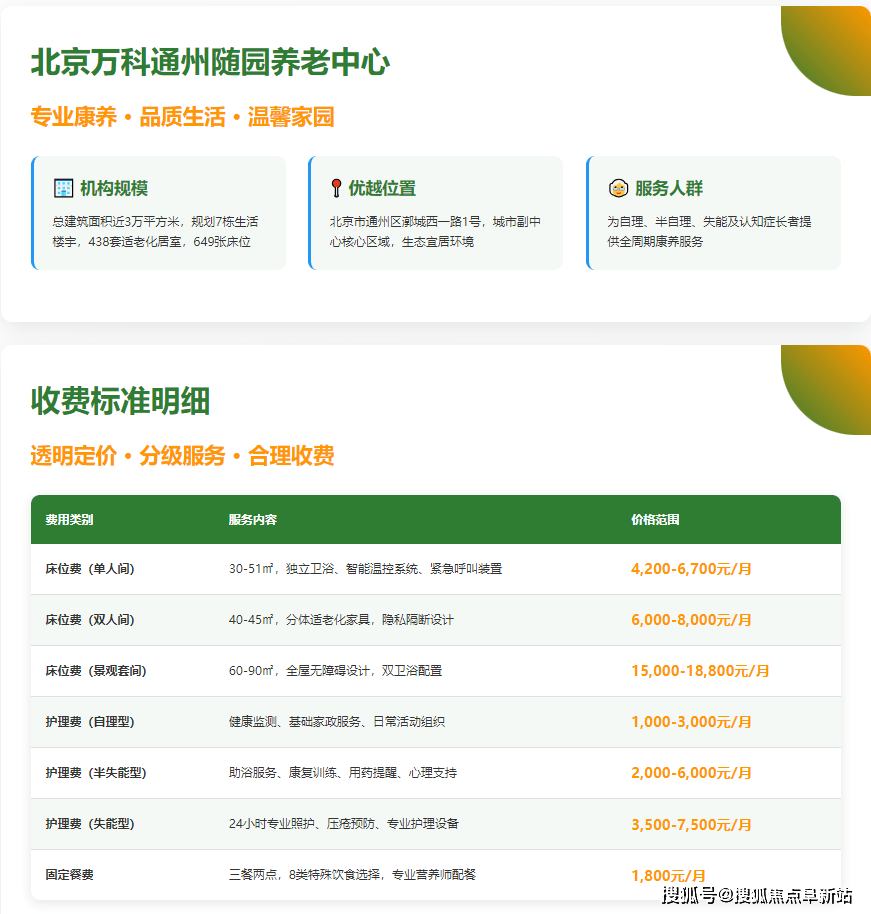Viewport: 871px width, 914px height.
Task: Select the 优越位置 info card
Action: (x=435, y=211)
